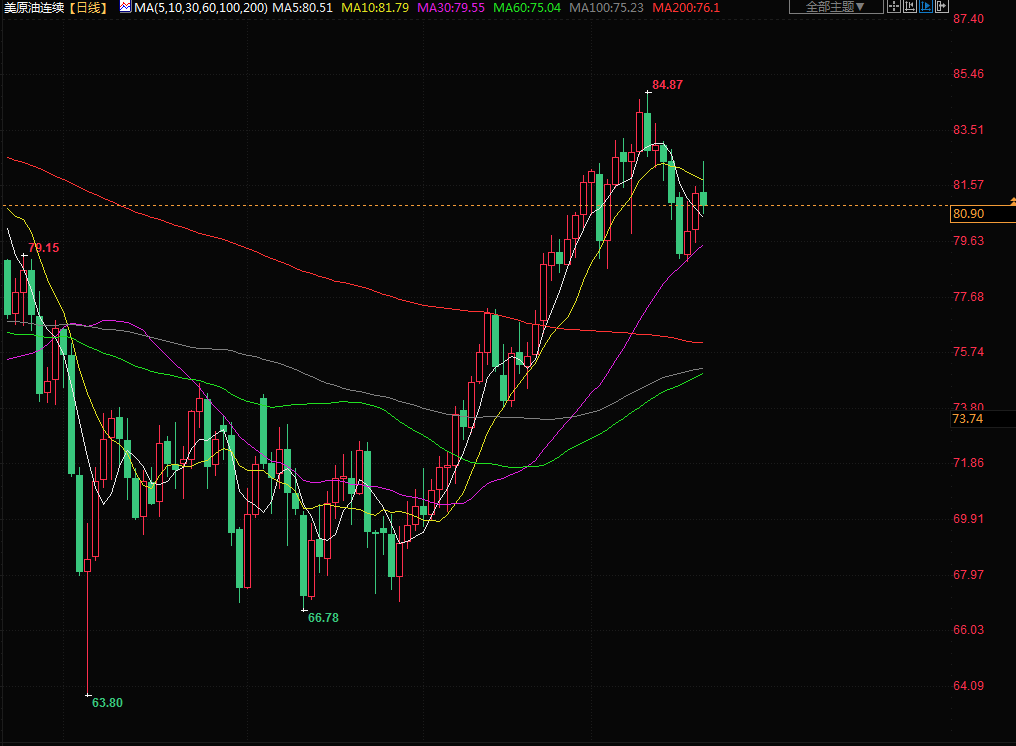Screen dimensions: 1016x746
Task: Open the 全部主题 dropdown
Action: 836,7
